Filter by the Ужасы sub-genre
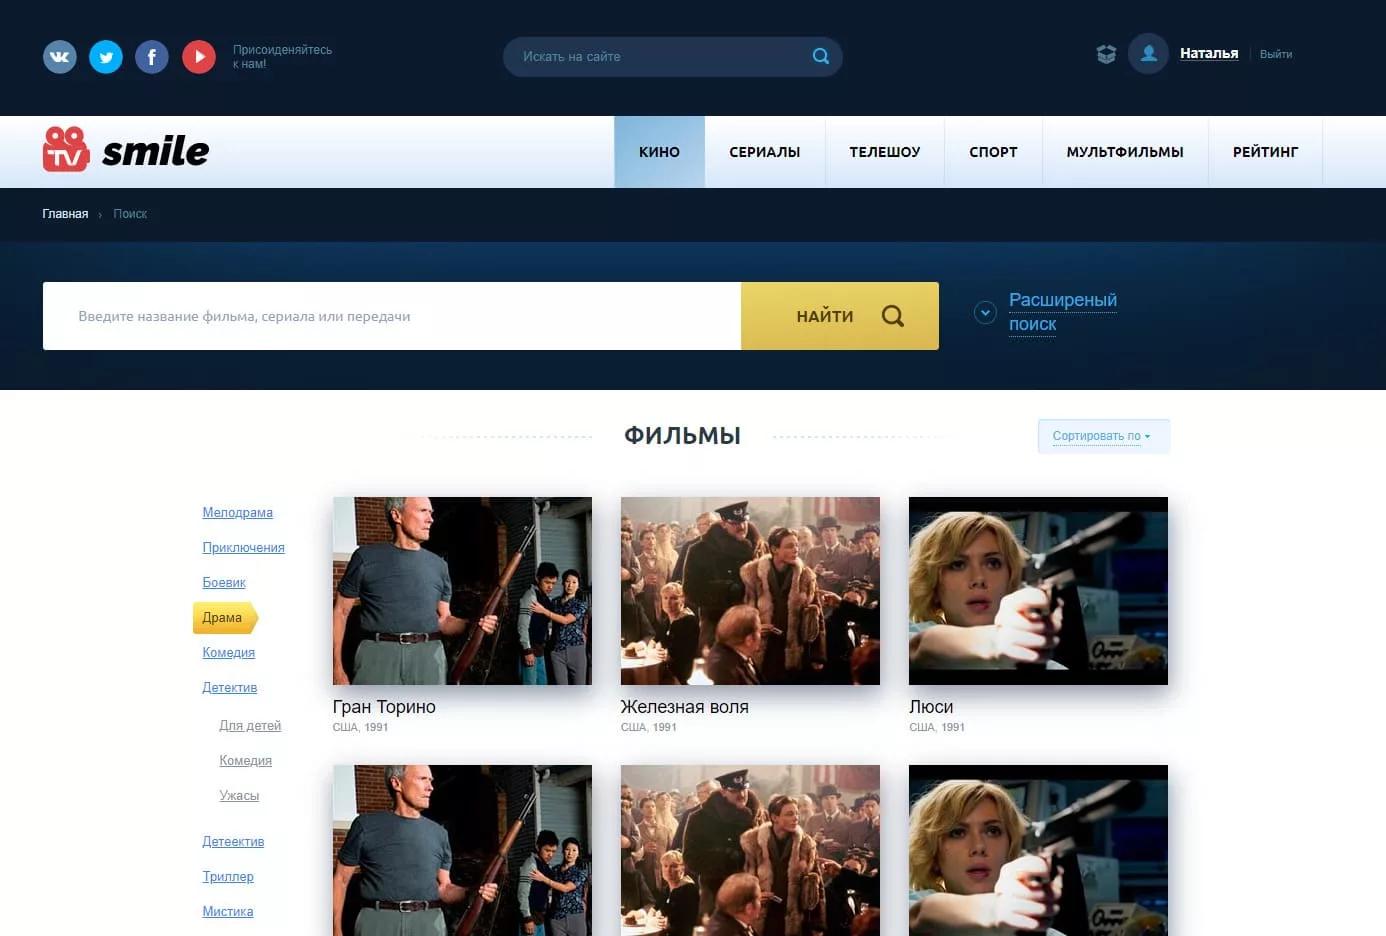The image size is (1386, 936). 239,796
